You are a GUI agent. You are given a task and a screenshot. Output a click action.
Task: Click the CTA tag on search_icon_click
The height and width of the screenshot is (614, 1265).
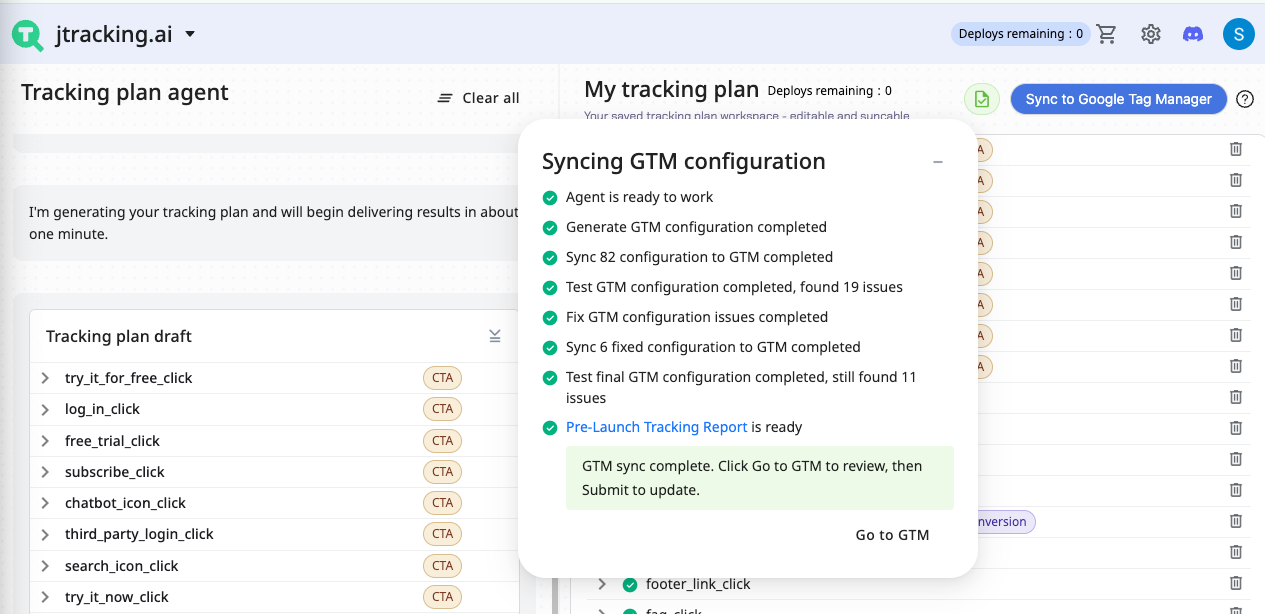click(x=443, y=566)
